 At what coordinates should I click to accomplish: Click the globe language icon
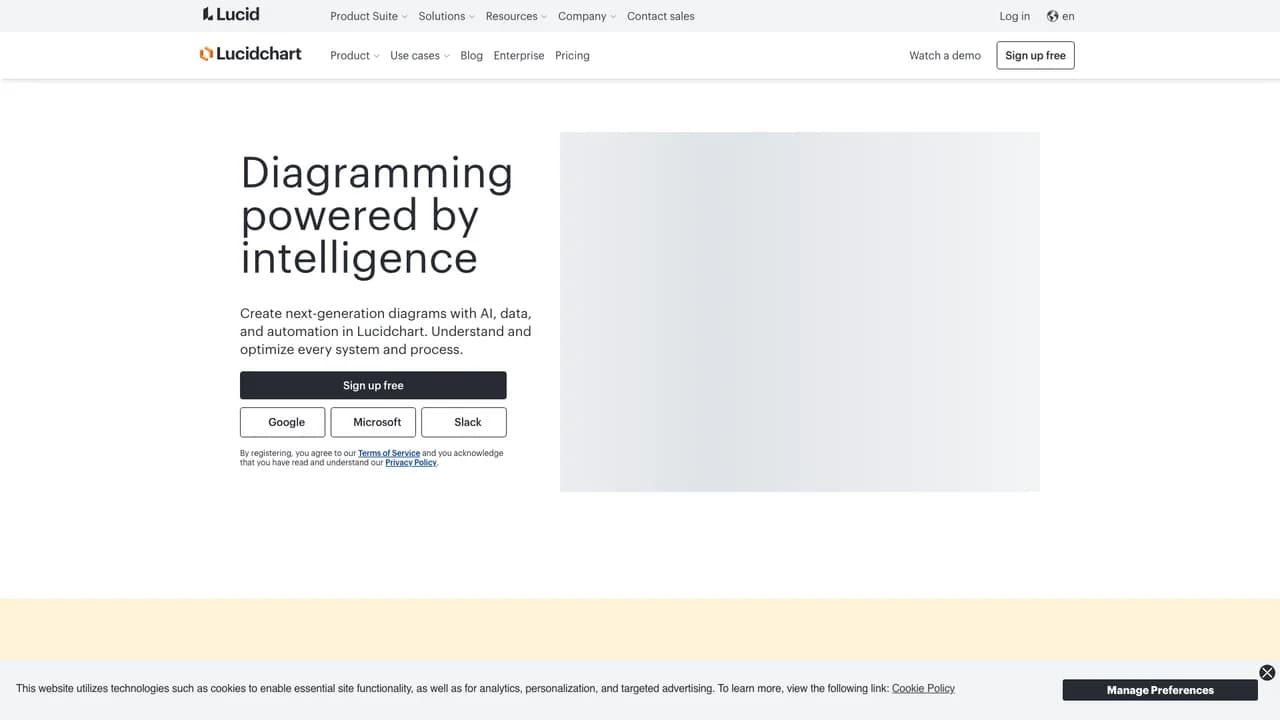[1052, 16]
